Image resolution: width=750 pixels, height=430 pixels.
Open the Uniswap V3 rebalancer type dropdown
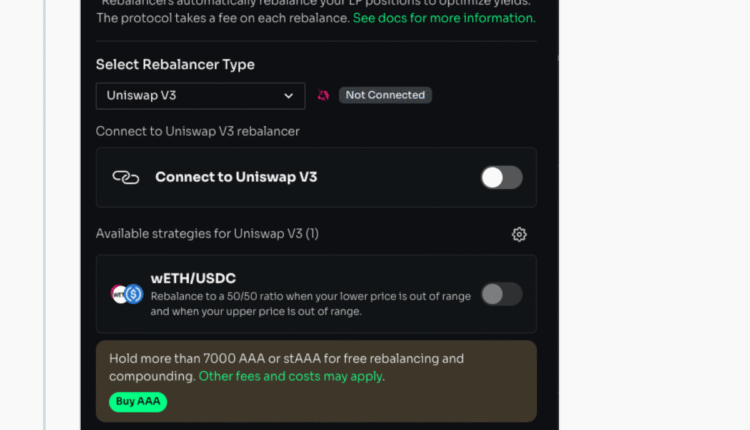(x=200, y=95)
